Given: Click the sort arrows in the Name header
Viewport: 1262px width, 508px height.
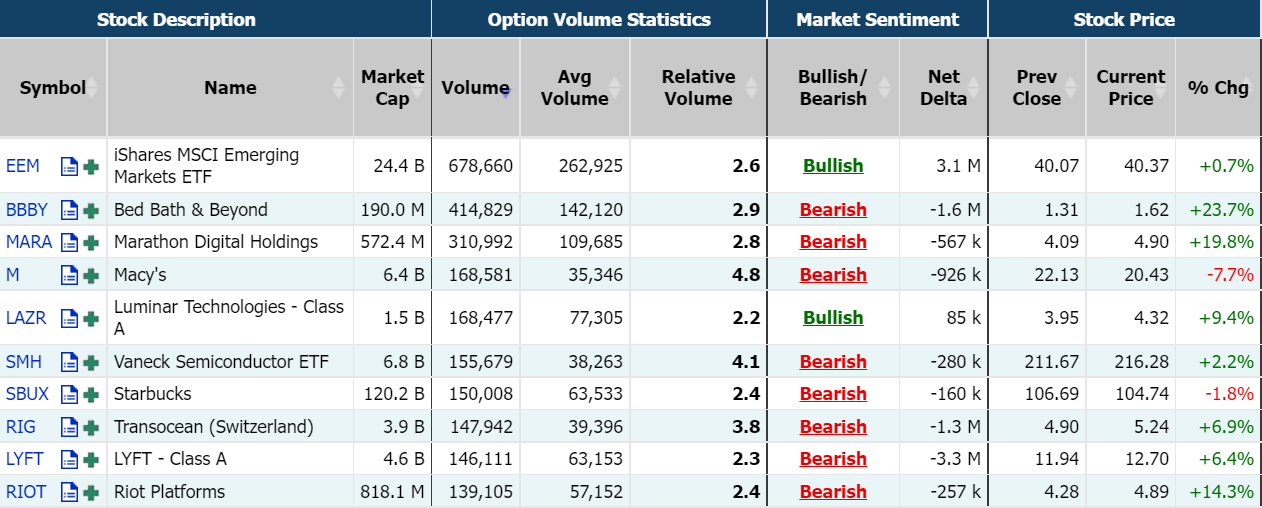Looking at the screenshot, I should pos(338,88).
